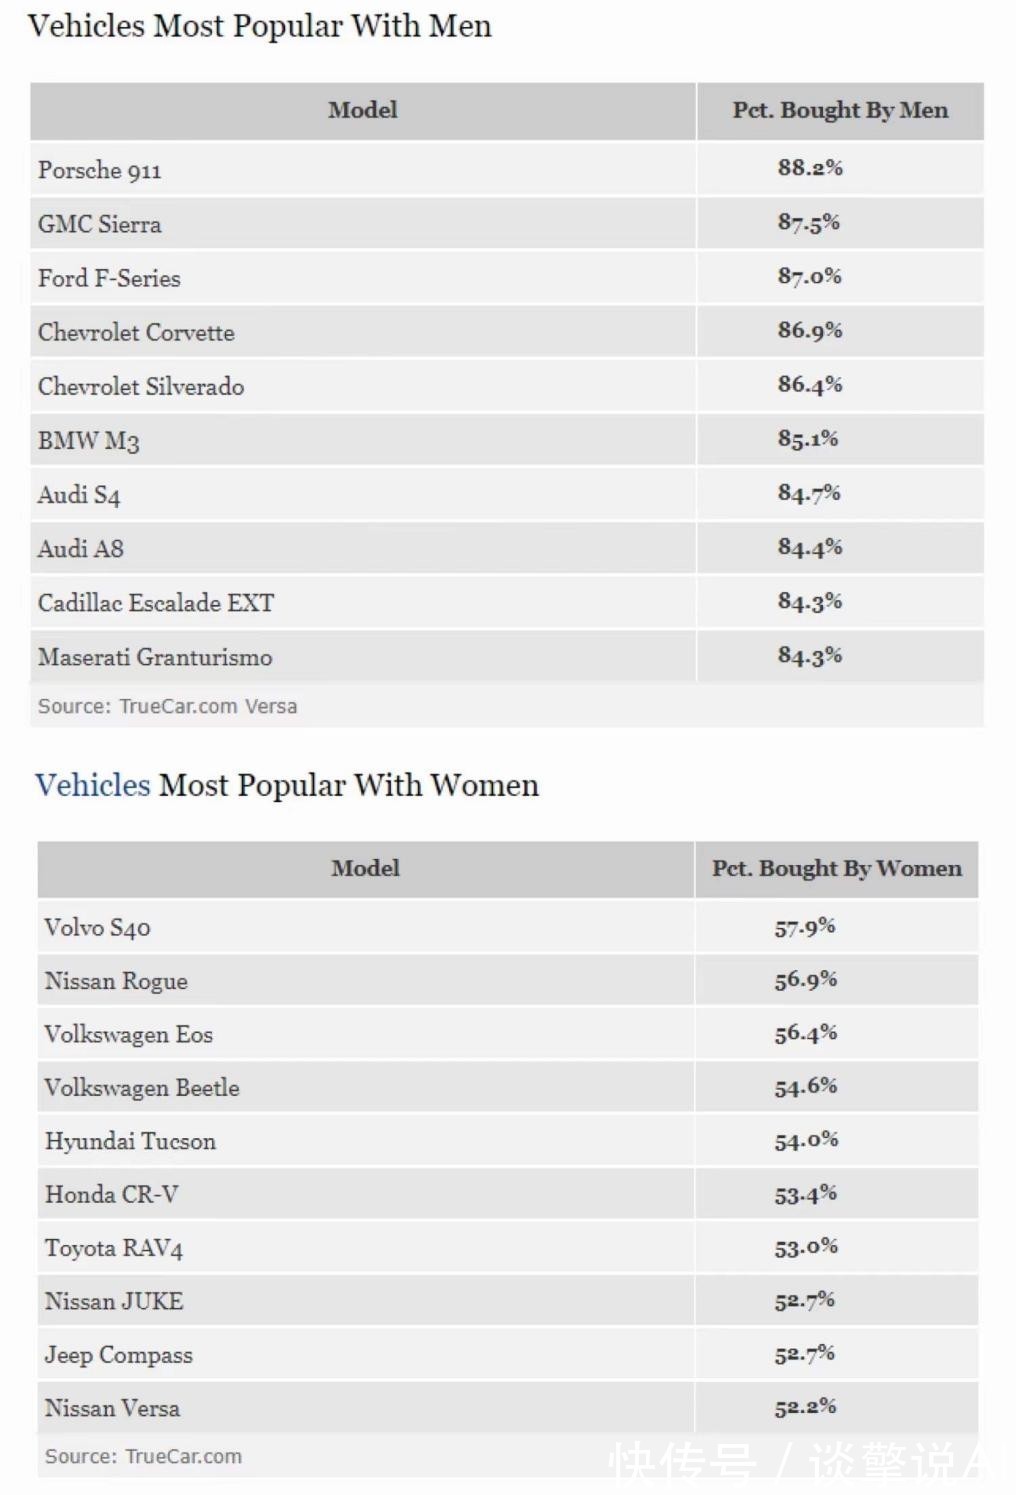Select the Maserati Granturismo model cell
Screen dimensions: 1016x1495
tap(155, 657)
